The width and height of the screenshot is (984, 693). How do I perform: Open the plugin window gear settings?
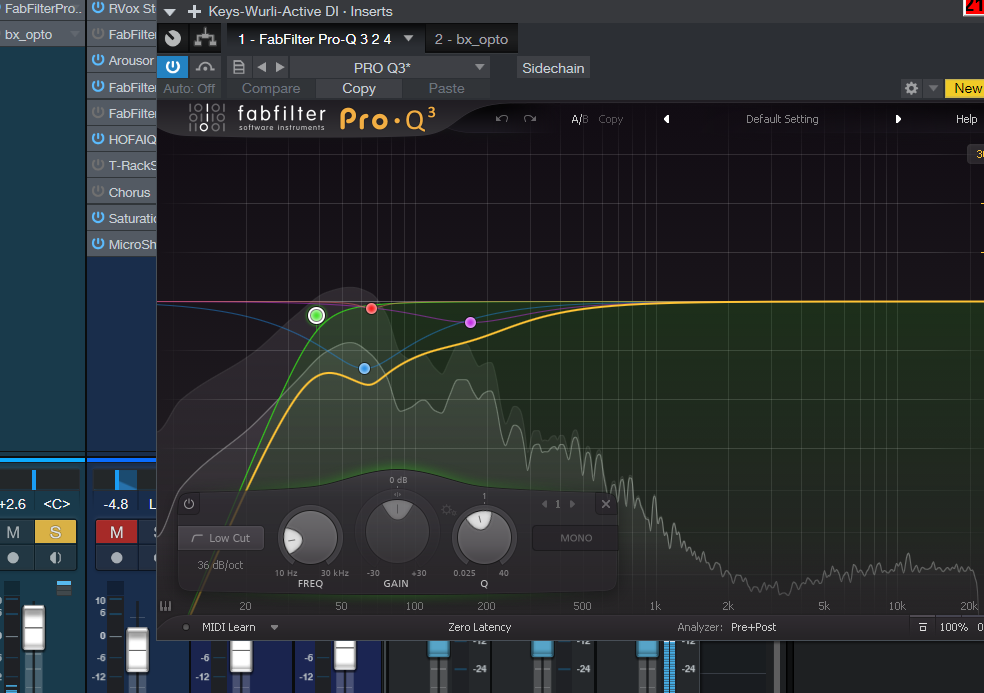(x=911, y=89)
